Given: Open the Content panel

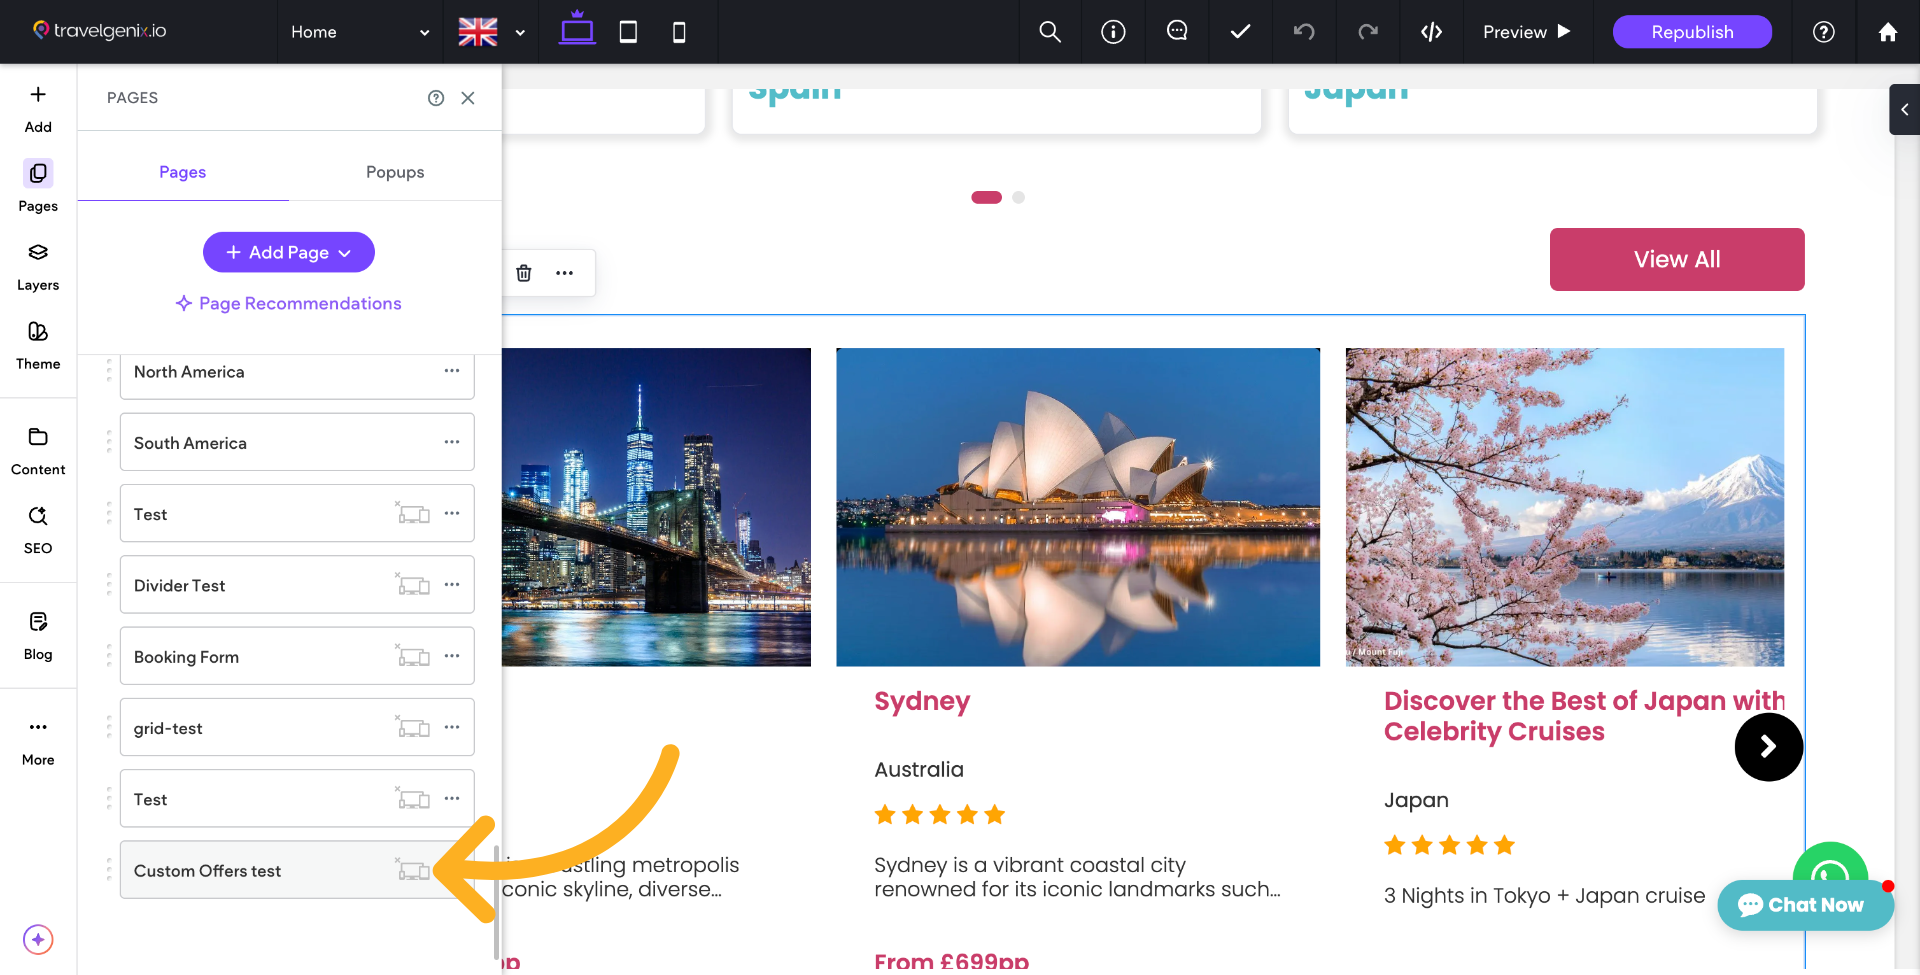Looking at the screenshot, I should click(37, 450).
